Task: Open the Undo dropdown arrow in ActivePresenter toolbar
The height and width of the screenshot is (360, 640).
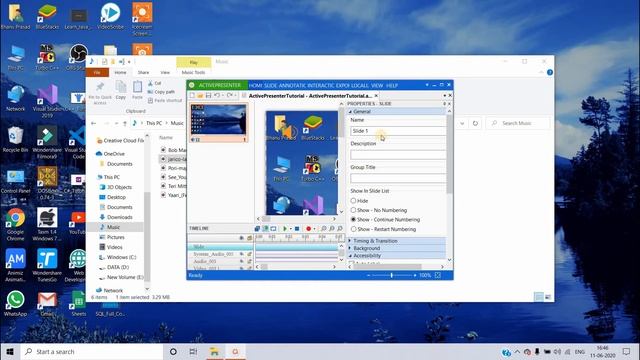Action: tap(222, 96)
